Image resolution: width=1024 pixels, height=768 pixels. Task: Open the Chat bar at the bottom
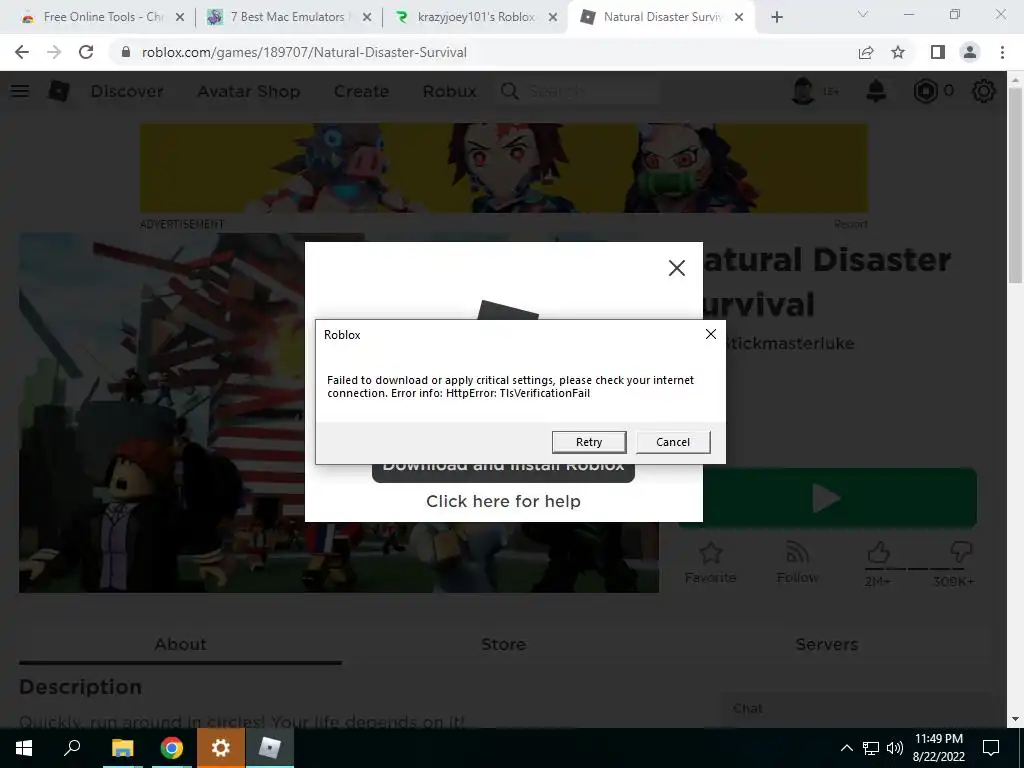856,709
